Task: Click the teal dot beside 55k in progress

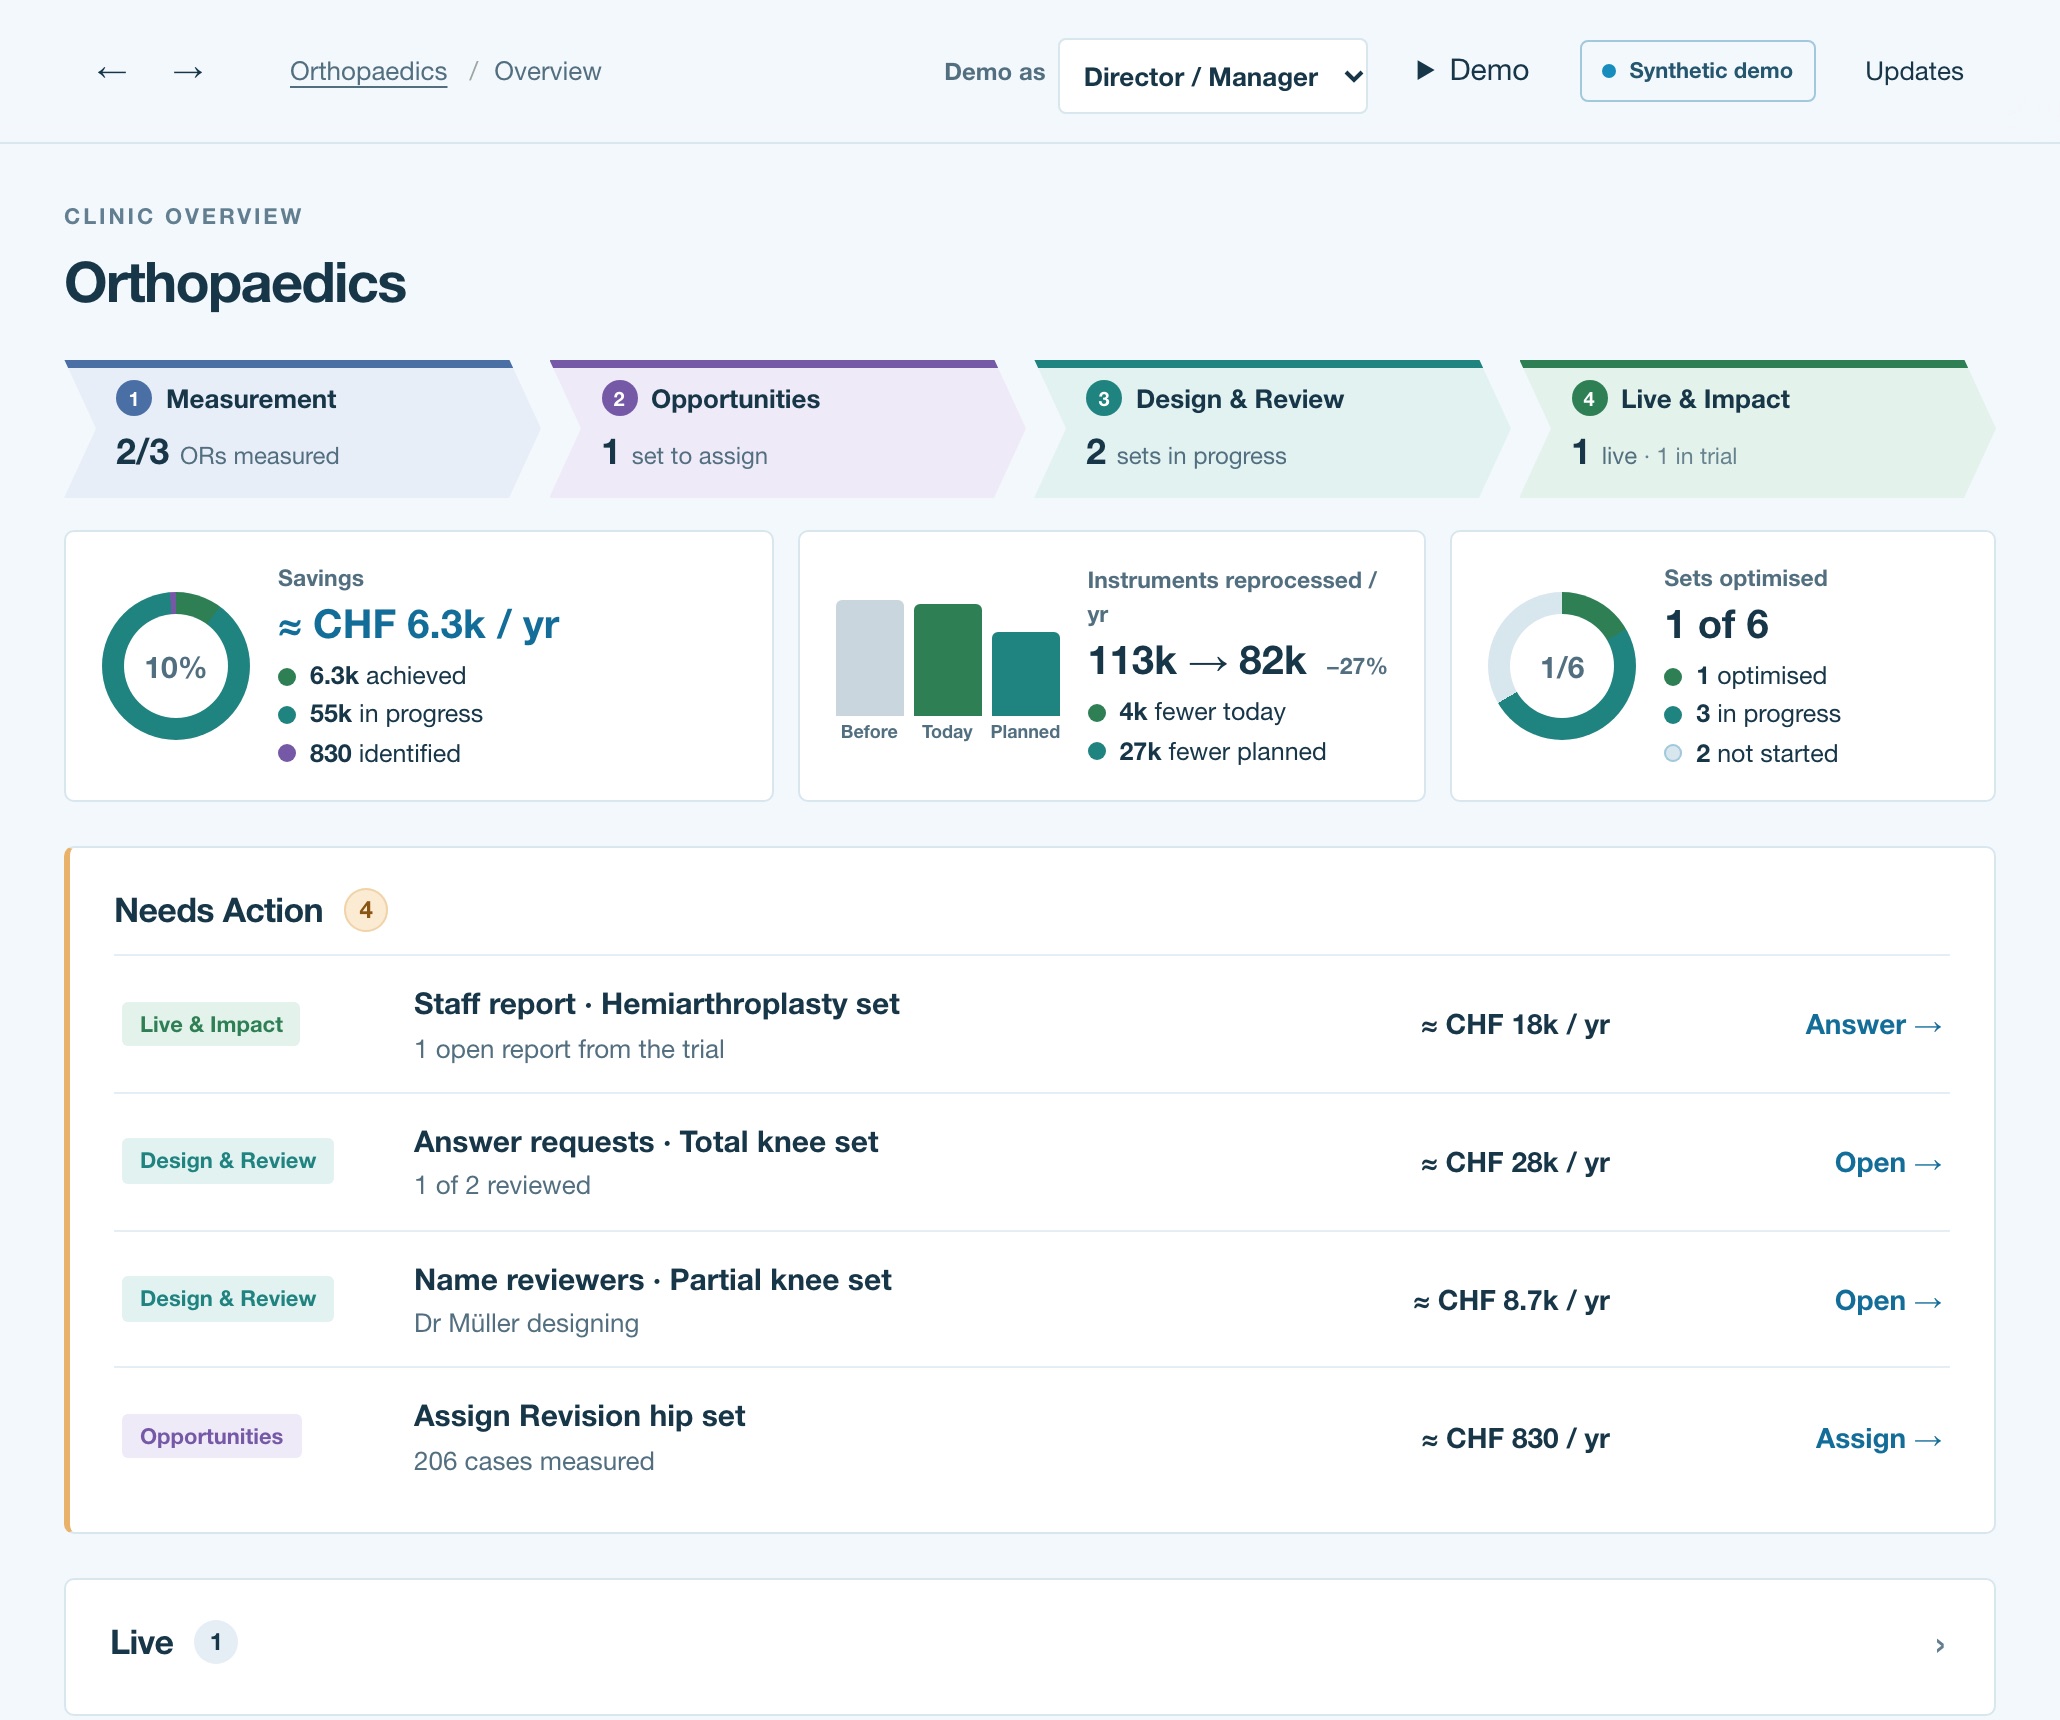Action: [287, 715]
